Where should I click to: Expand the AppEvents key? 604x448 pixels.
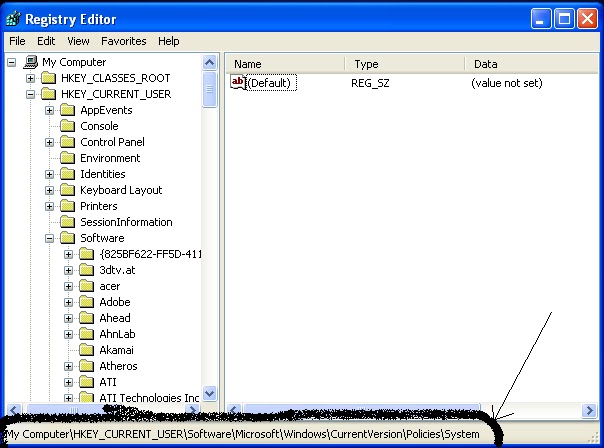(49, 111)
